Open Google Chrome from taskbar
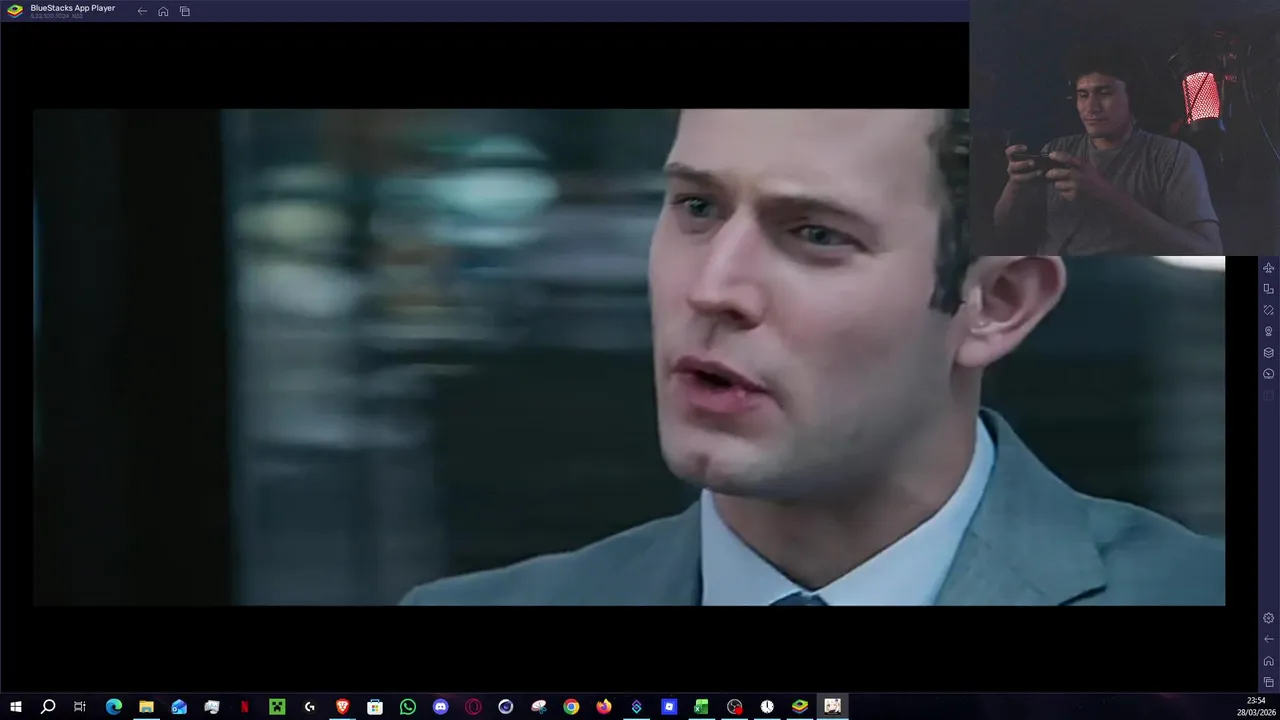This screenshot has width=1280, height=720. pos(571,706)
